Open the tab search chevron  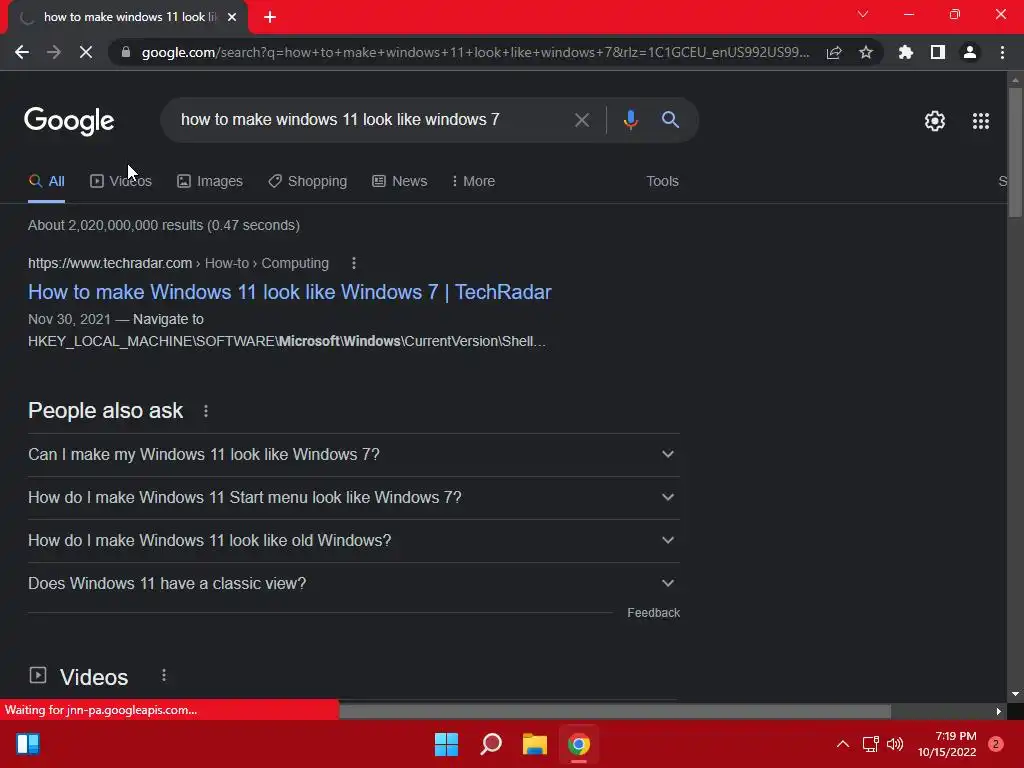tap(863, 14)
